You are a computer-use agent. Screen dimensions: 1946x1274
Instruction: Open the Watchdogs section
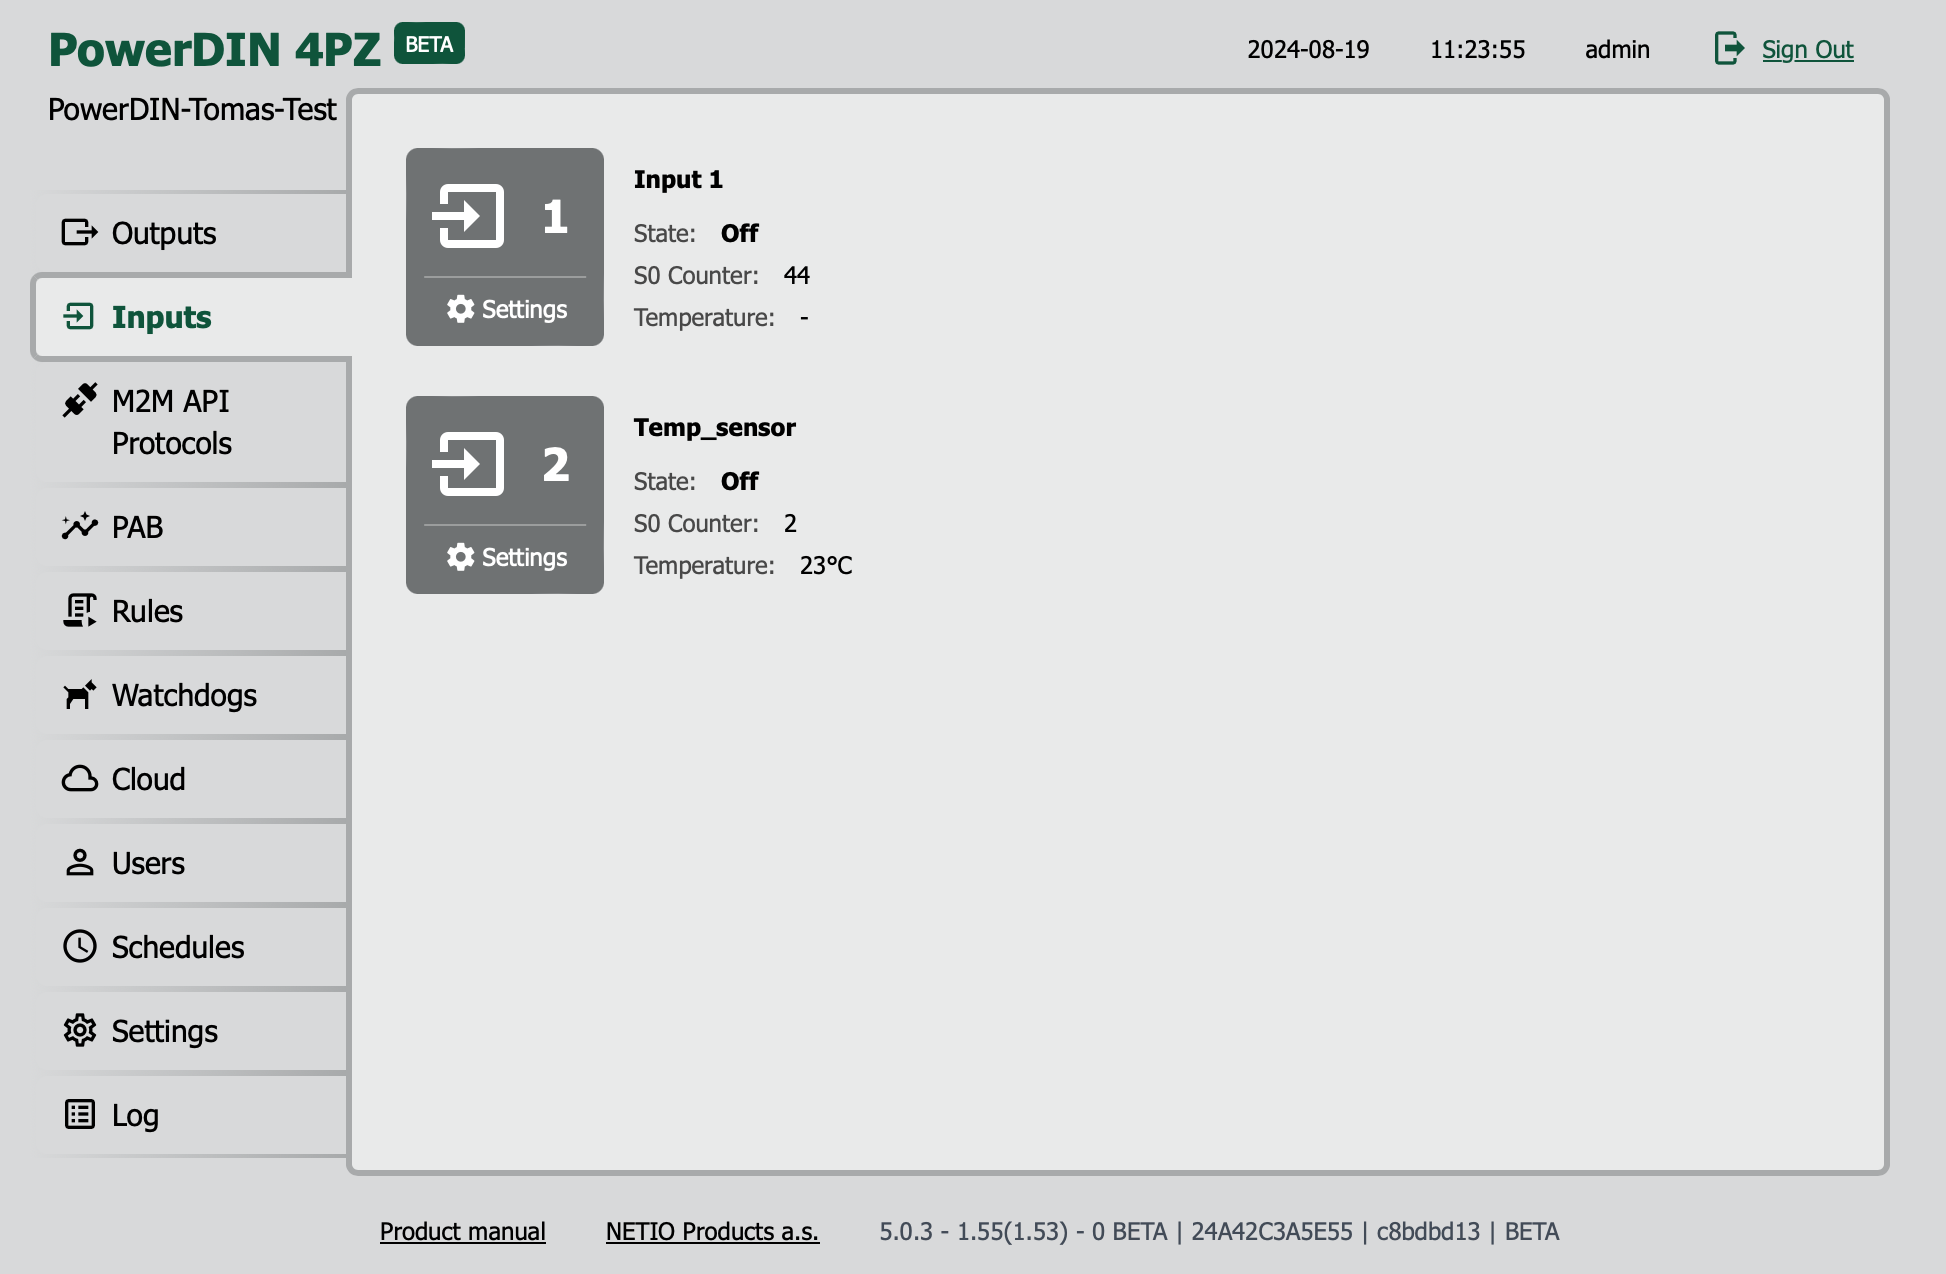[x=190, y=694]
